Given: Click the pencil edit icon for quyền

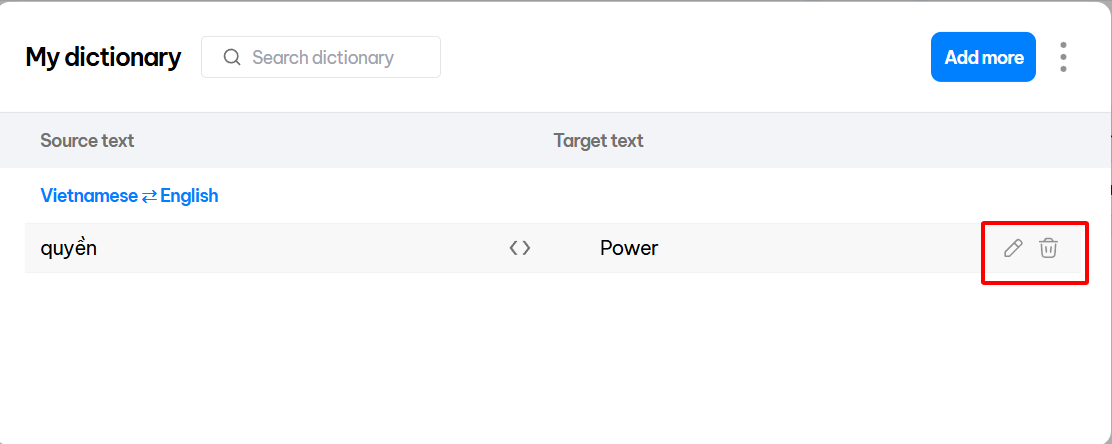Looking at the screenshot, I should (x=1013, y=248).
